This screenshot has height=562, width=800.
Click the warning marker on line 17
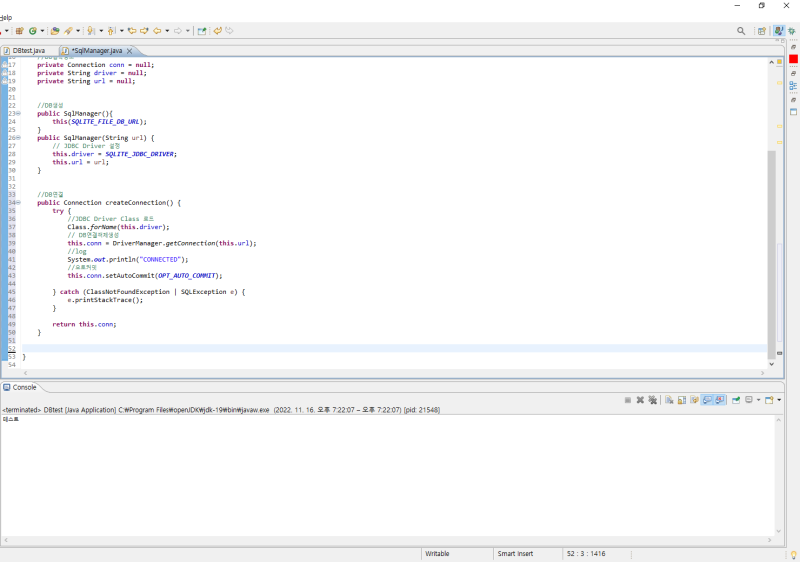pyautogui.click(x=5, y=65)
